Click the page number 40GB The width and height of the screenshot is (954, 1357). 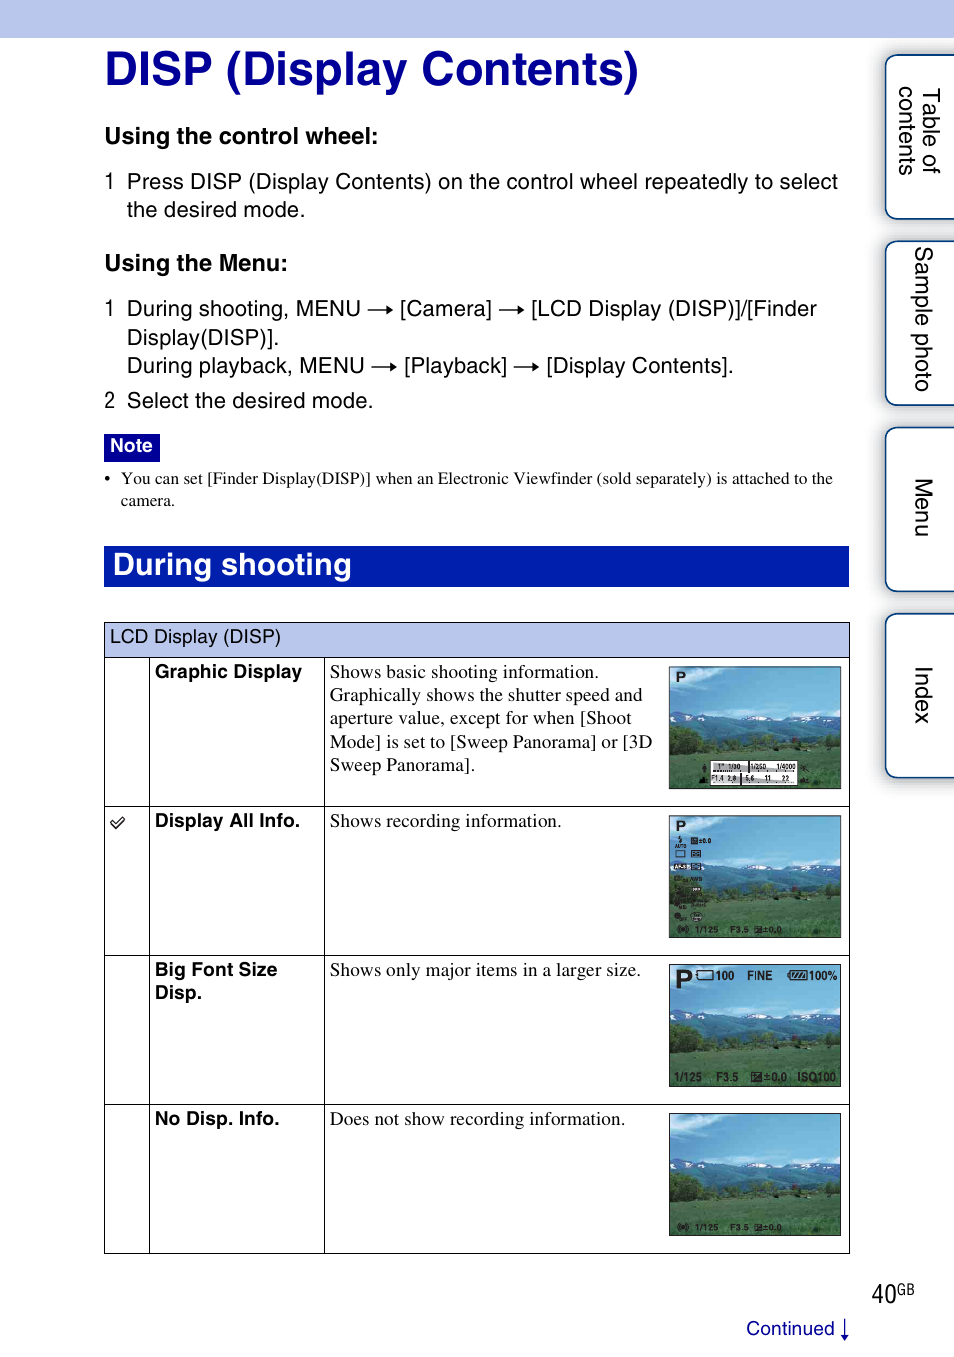coord(893,1293)
